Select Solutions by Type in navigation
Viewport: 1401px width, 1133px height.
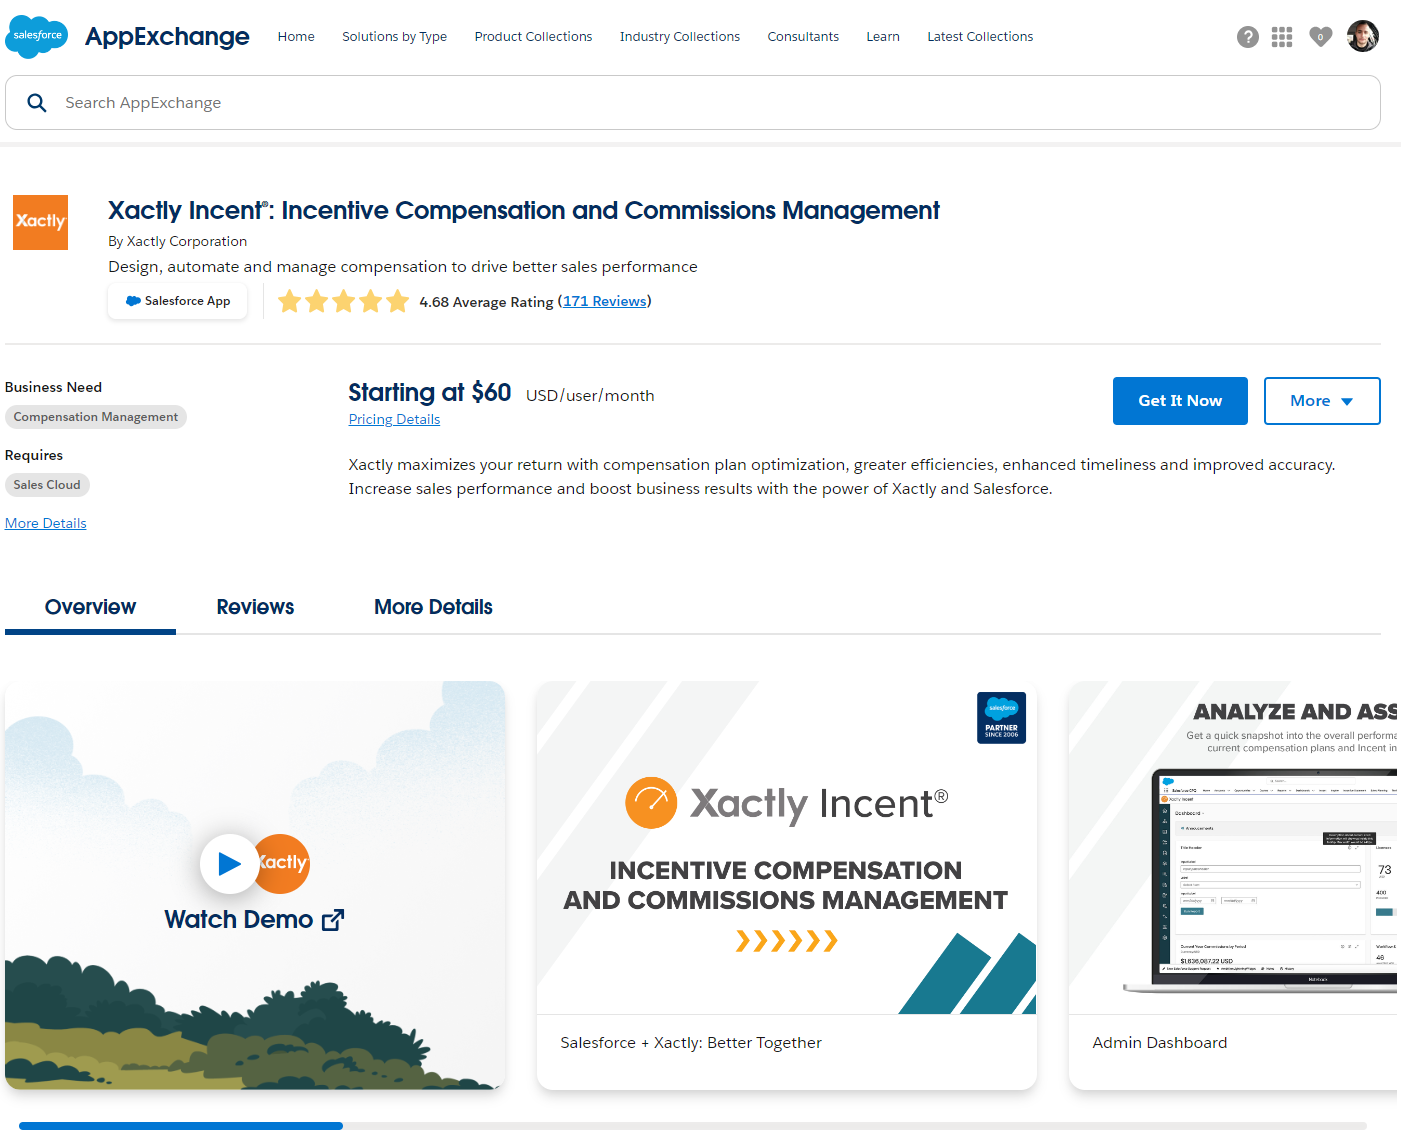point(394,36)
